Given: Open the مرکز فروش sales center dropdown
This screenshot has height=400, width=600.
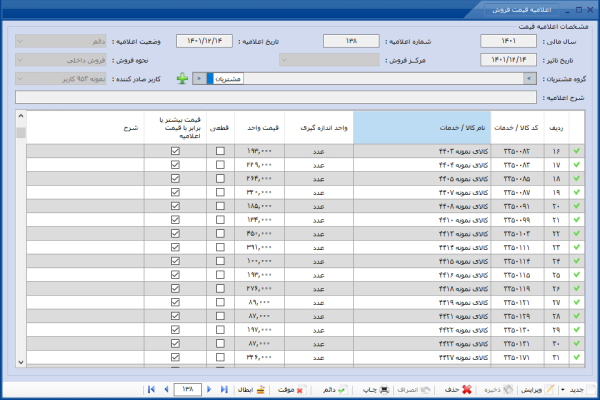Looking at the screenshot, I should pos(329,60).
